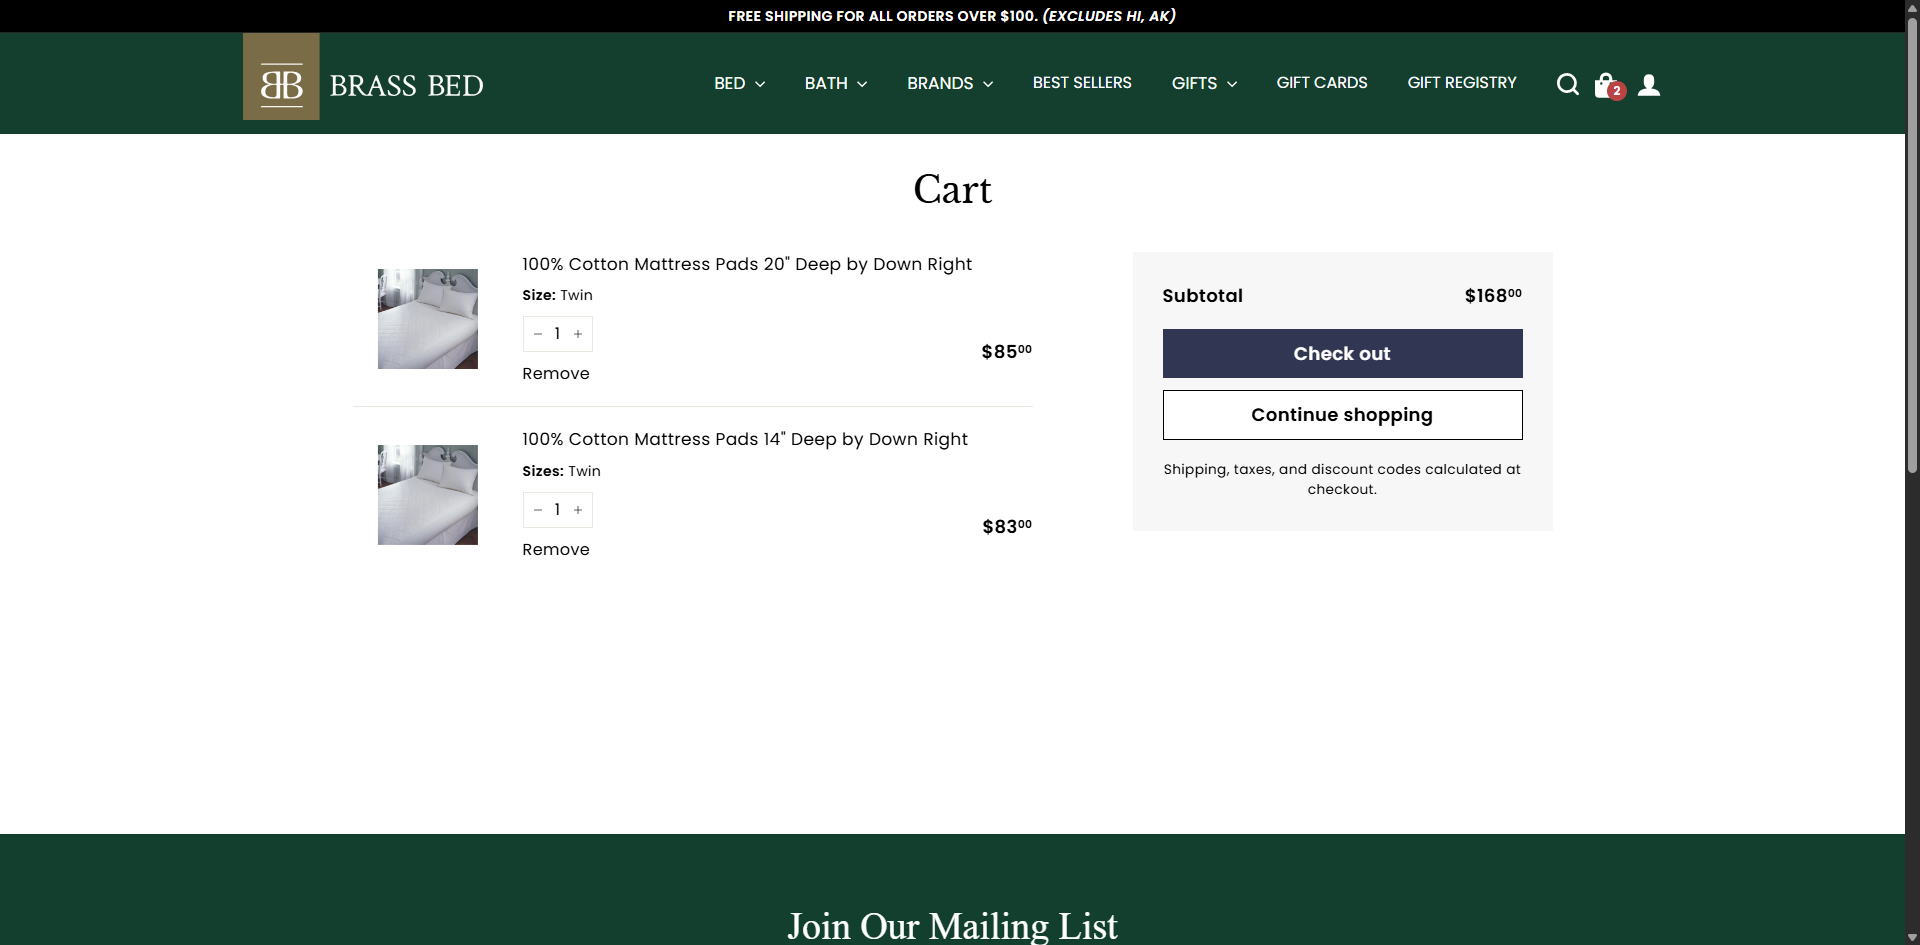The image size is (1920, 945).
Task: Click the subtotal amount $168.00
Action: 1493,295
